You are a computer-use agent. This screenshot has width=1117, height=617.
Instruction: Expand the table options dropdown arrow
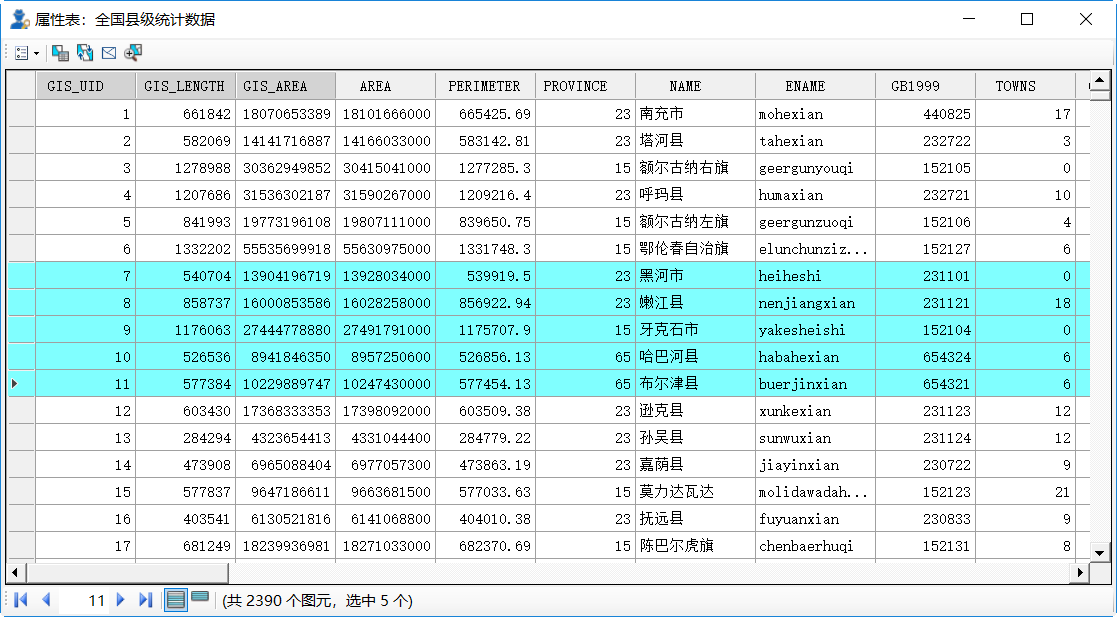[36, 53]
